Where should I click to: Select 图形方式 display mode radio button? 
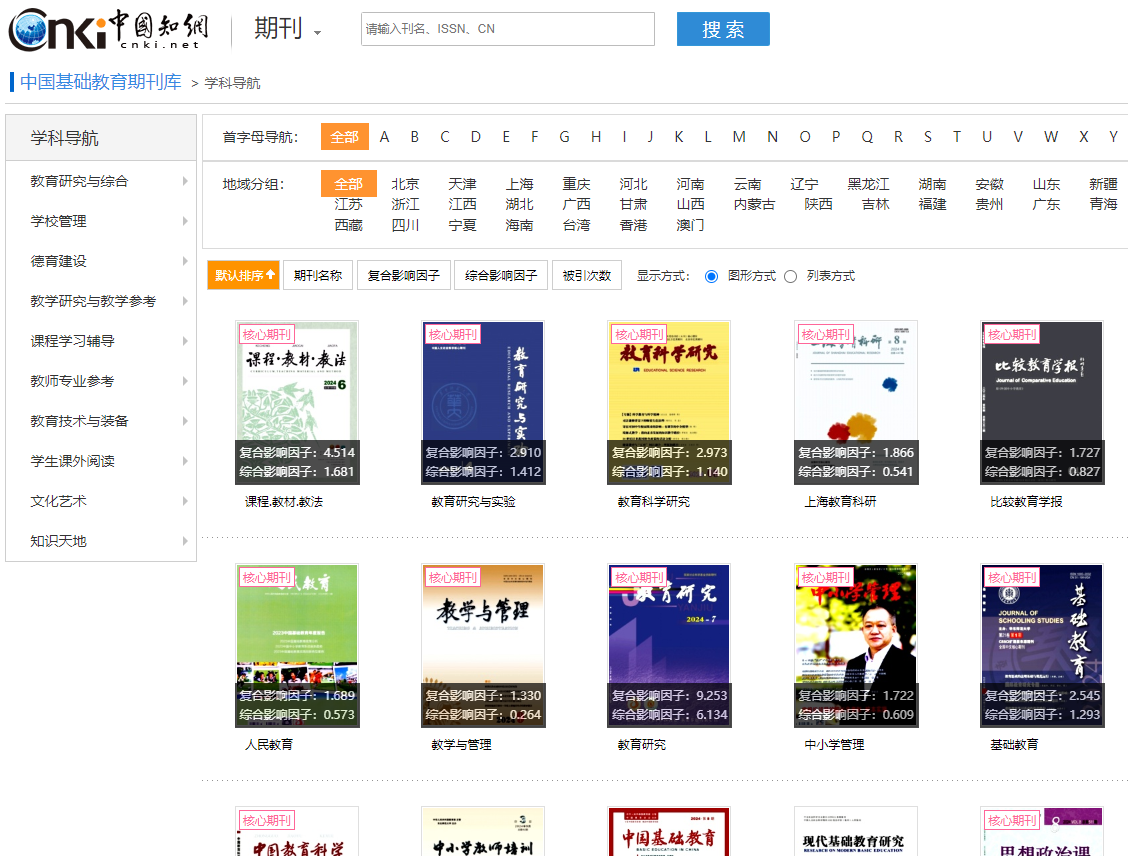712,276
